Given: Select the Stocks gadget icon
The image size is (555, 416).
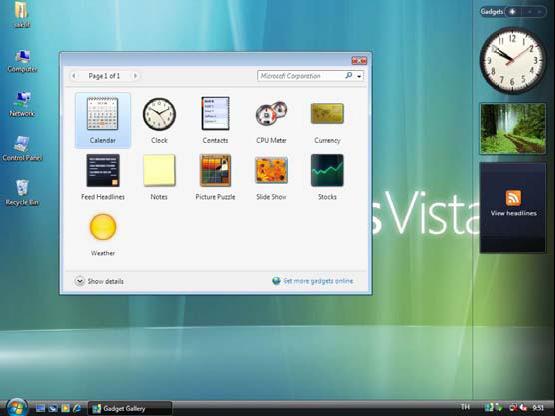Looking at the screenshot, I should click(x=327, y=170).
